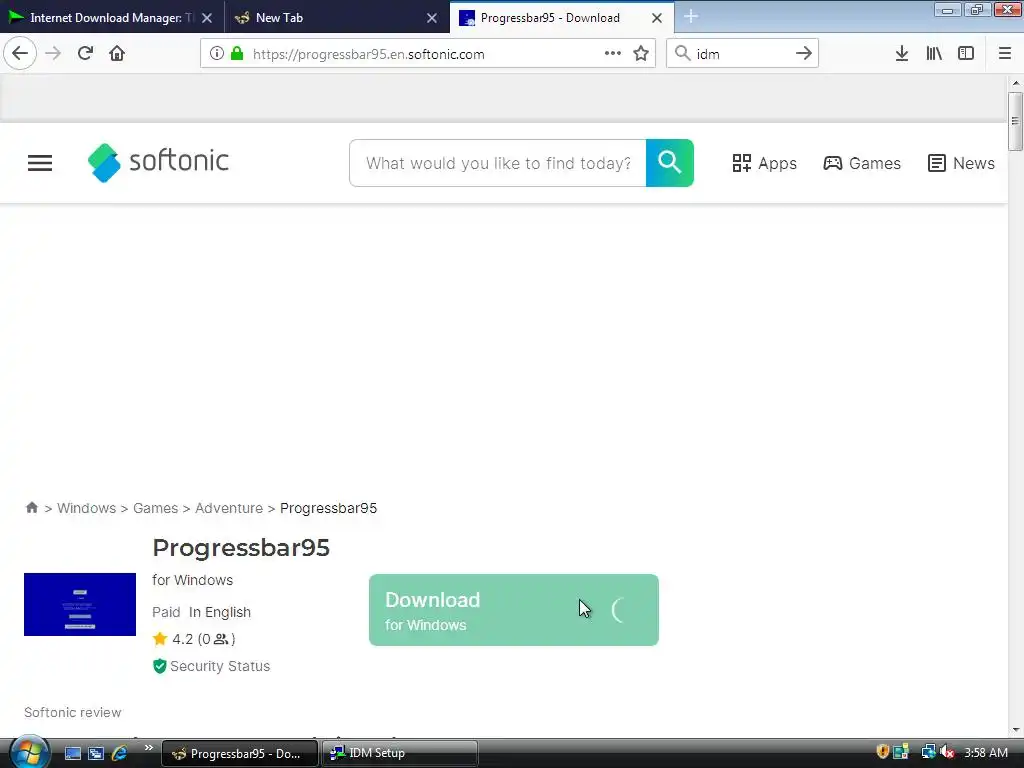1024x768 pixels.
Task: Focus the Softonic search field
Action: click(498, 163)
